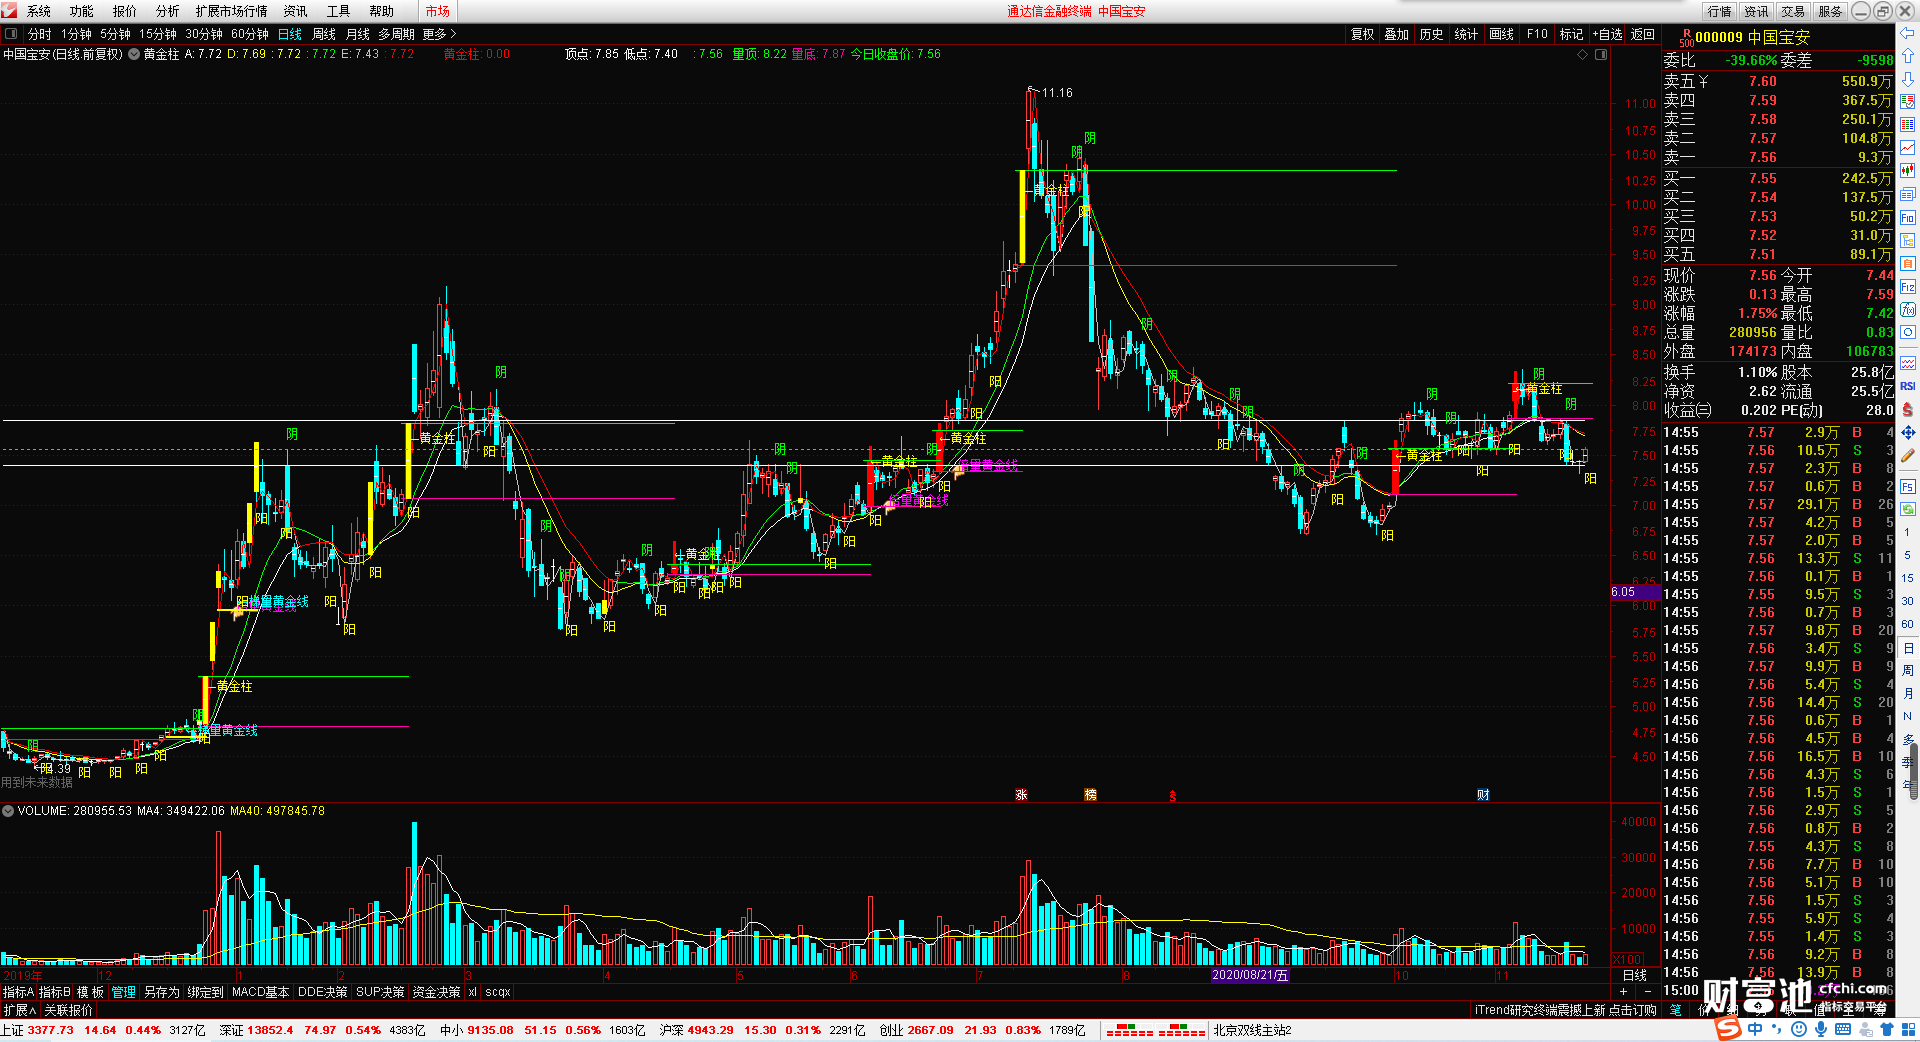Open the colored grid table icon in sidebar

pyautogui.click(x=1908, y=125)
